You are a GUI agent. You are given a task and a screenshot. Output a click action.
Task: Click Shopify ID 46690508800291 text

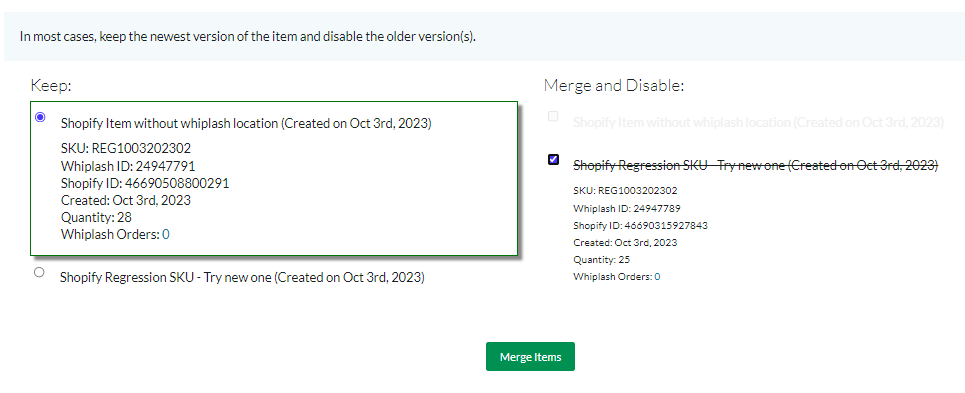pyautogui.click(x=145, y=183)
